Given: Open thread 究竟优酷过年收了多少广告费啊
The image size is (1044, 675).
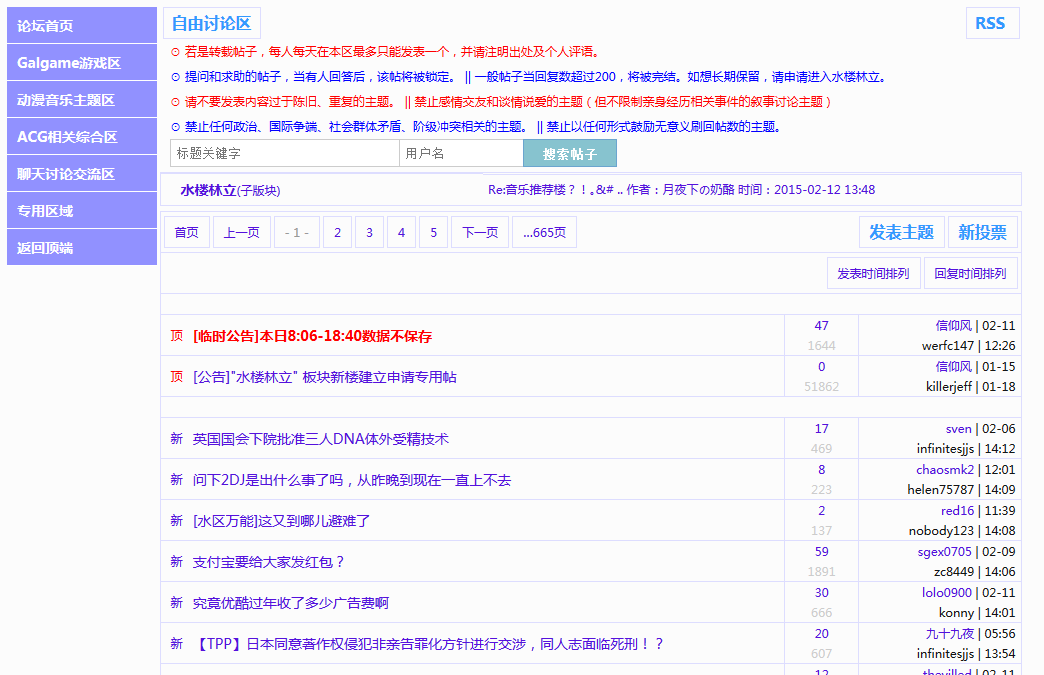Looking at the screenshot, I should coord(291,603).
